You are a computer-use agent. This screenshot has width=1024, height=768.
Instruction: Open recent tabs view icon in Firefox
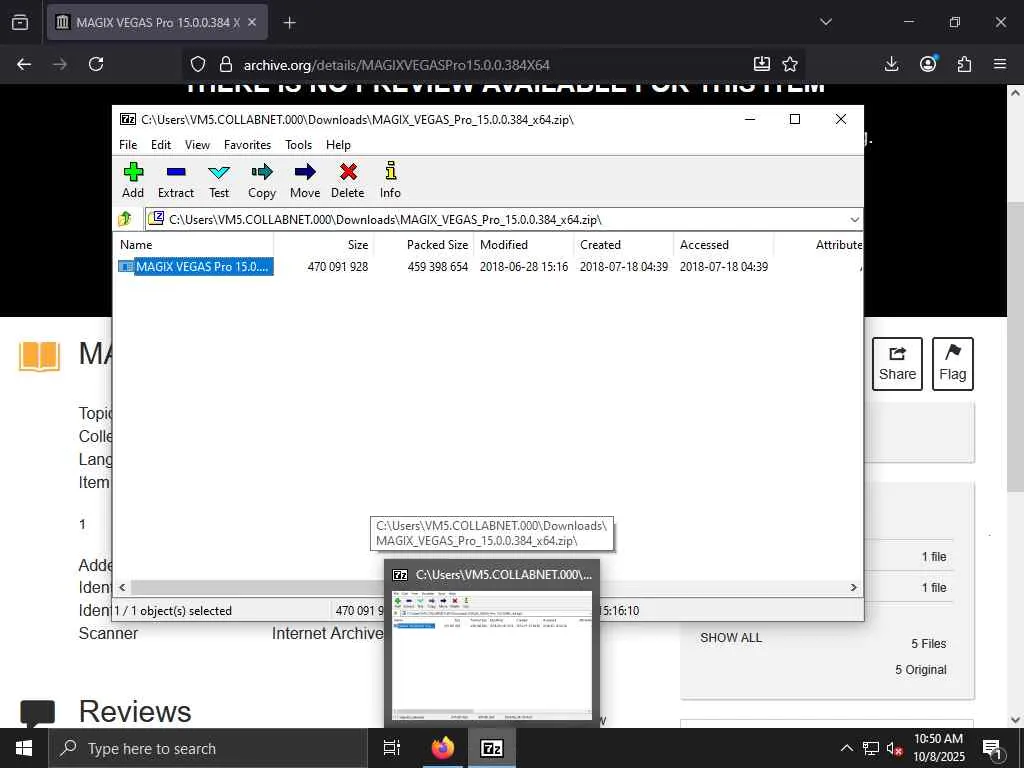pos(20,22)
